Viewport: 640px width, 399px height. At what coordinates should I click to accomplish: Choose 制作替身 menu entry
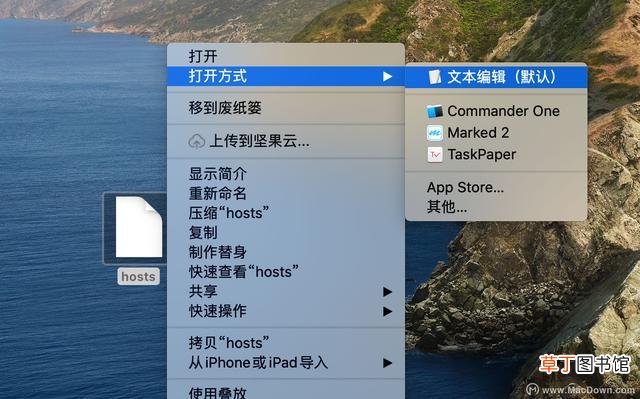pyautogui.click(x=286, y=252)
